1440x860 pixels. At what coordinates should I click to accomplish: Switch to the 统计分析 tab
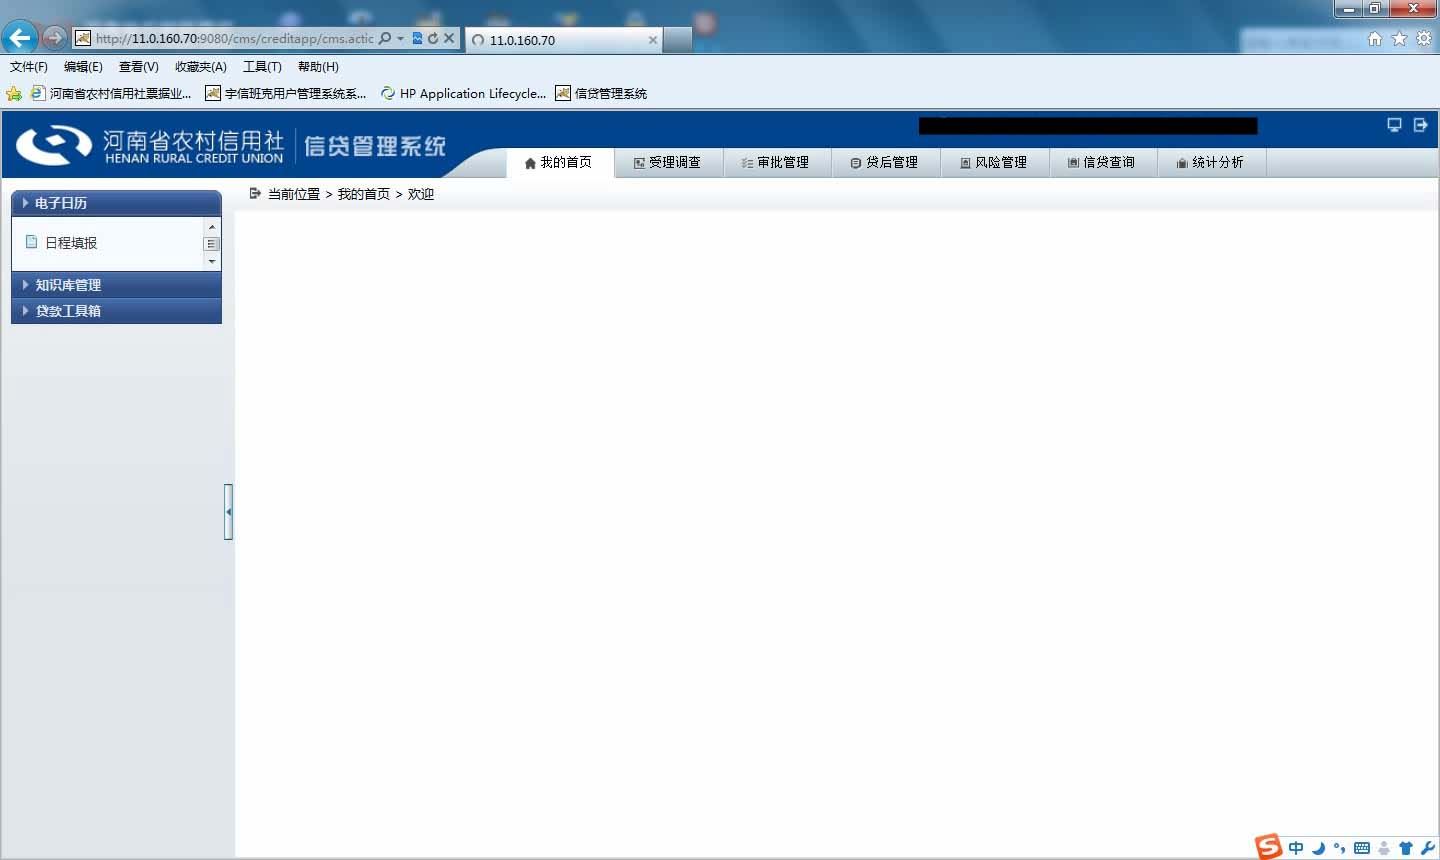[x=1212, y=162]
